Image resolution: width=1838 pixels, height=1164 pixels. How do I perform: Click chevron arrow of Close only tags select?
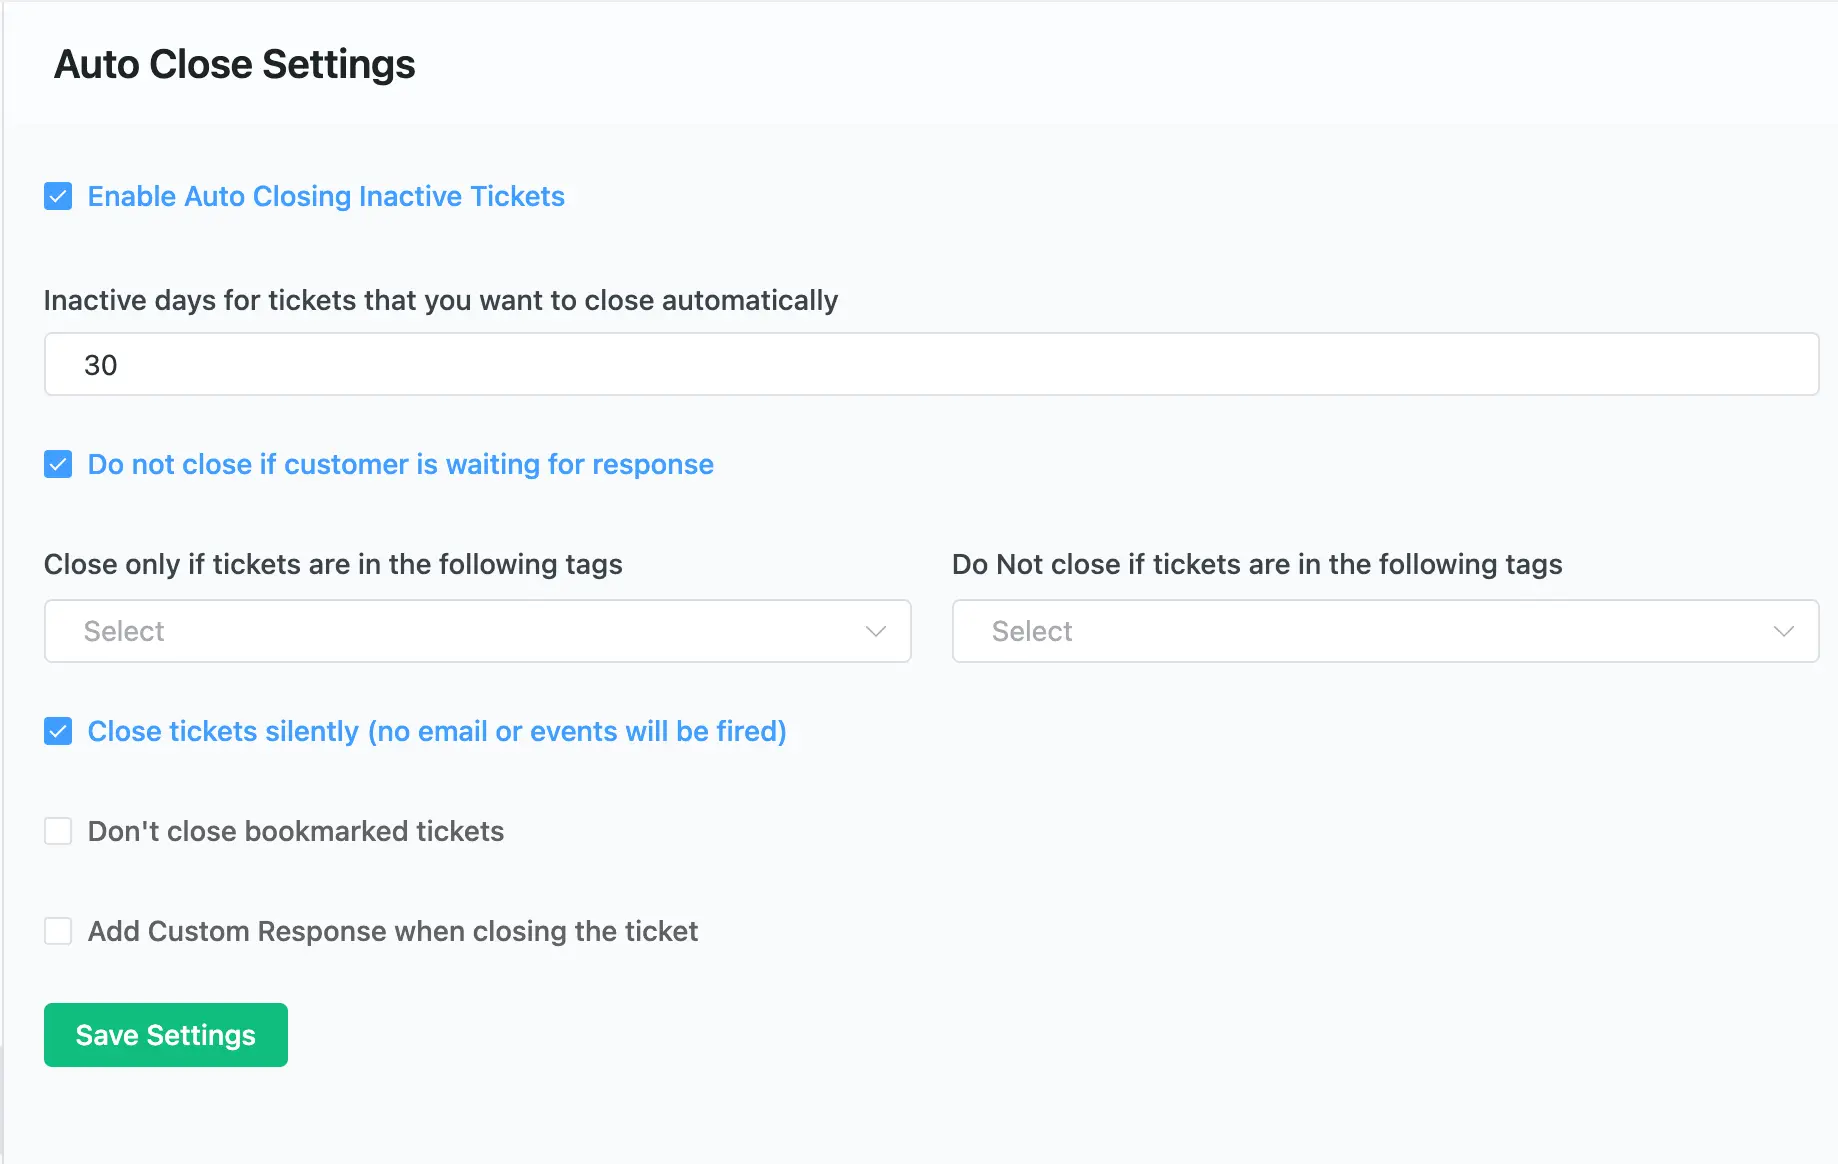tap(876, 631)
